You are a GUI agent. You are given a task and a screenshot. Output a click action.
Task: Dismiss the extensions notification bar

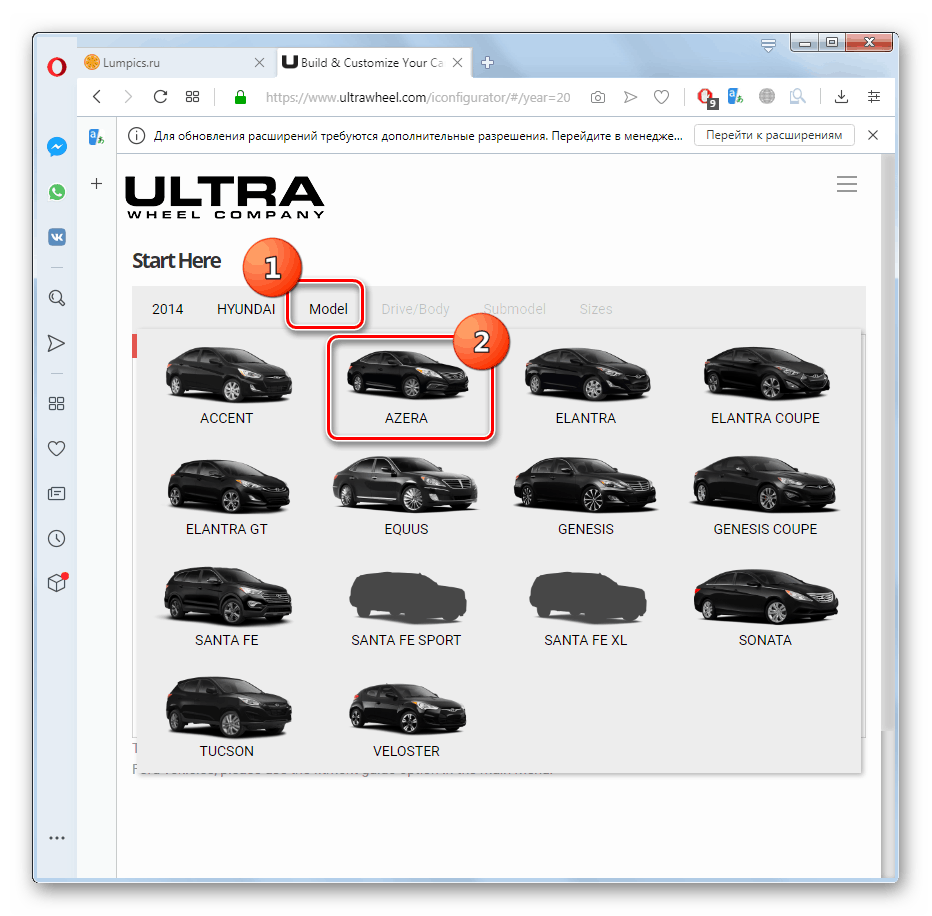point(872,135)
